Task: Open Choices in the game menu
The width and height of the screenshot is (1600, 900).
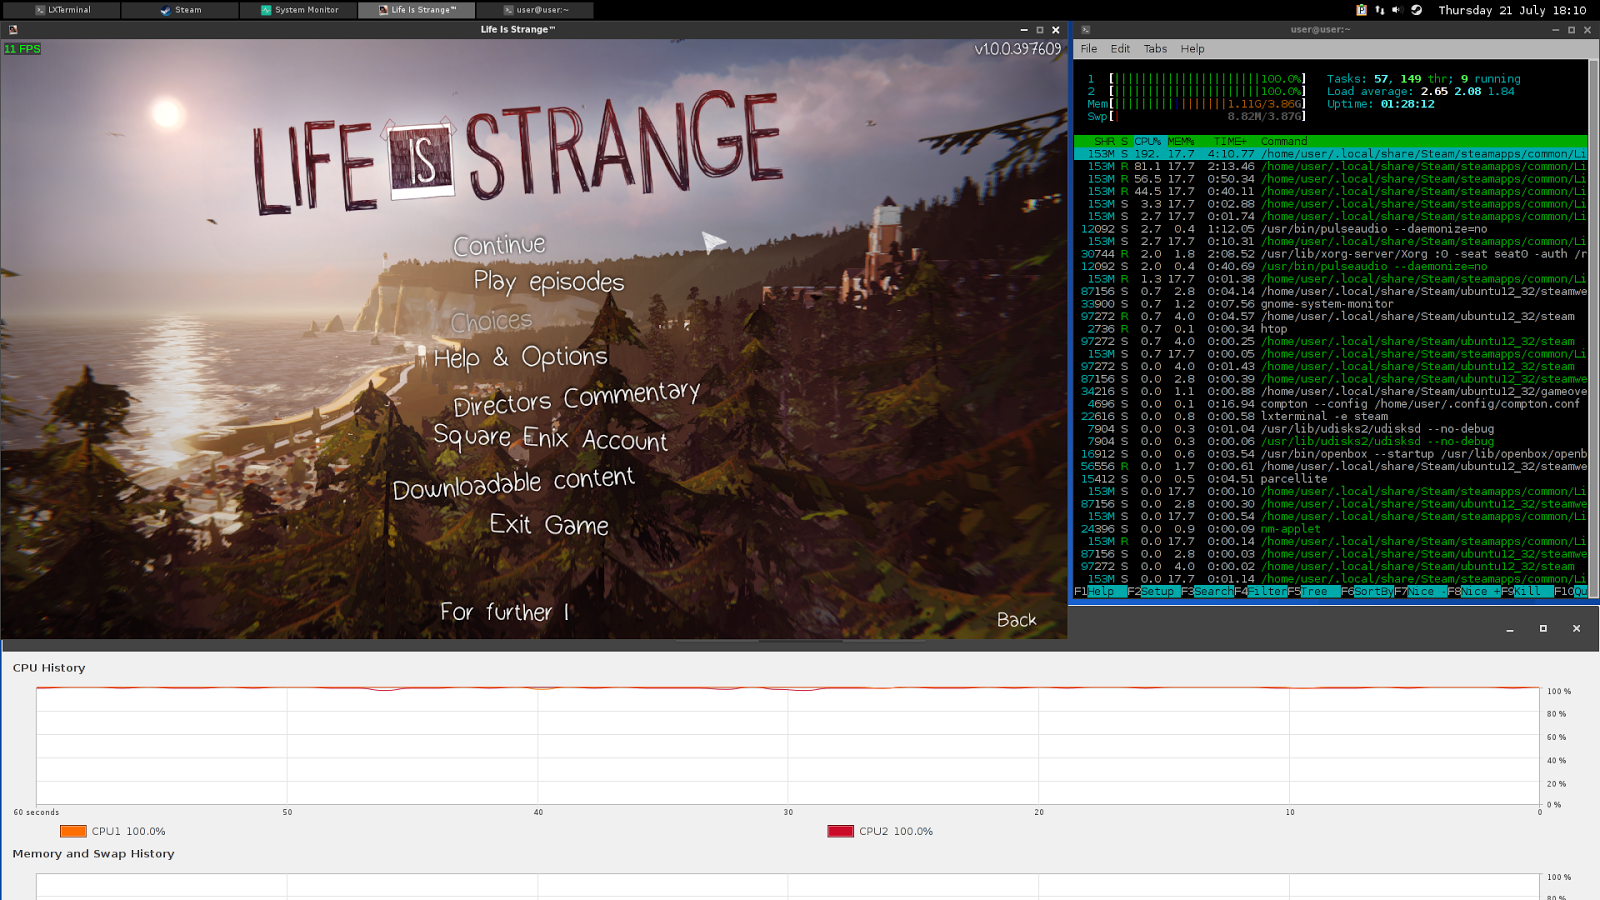Action: 491,321
